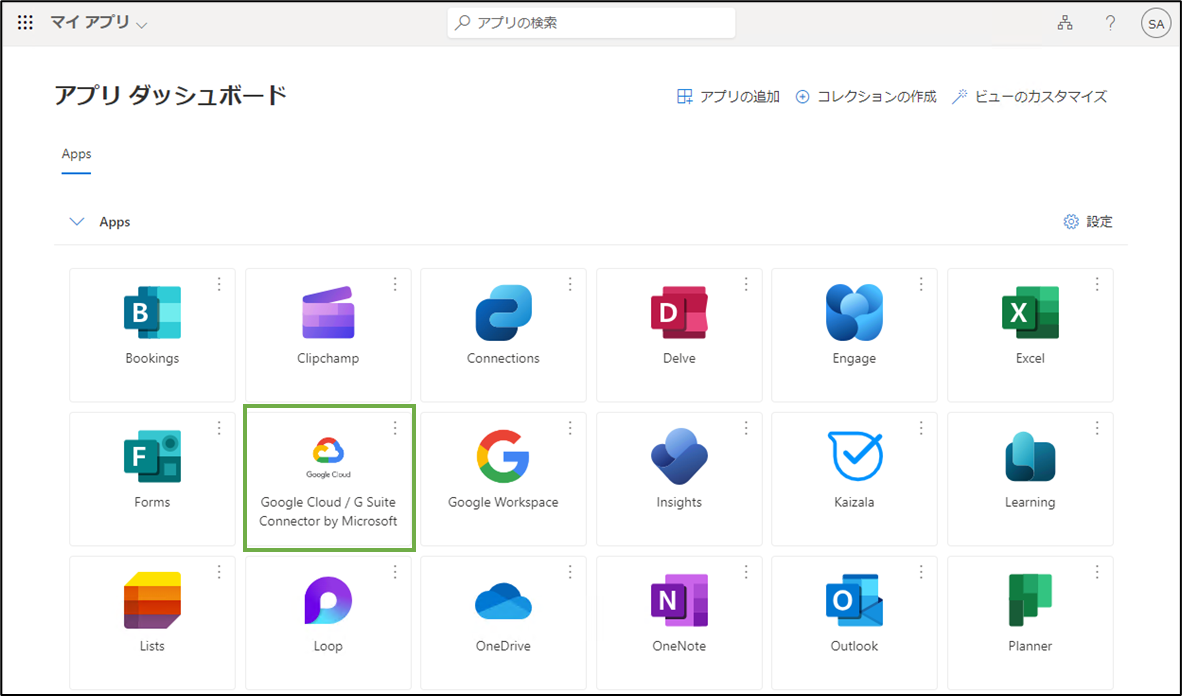Open help question mark icon

[1110, 23]
